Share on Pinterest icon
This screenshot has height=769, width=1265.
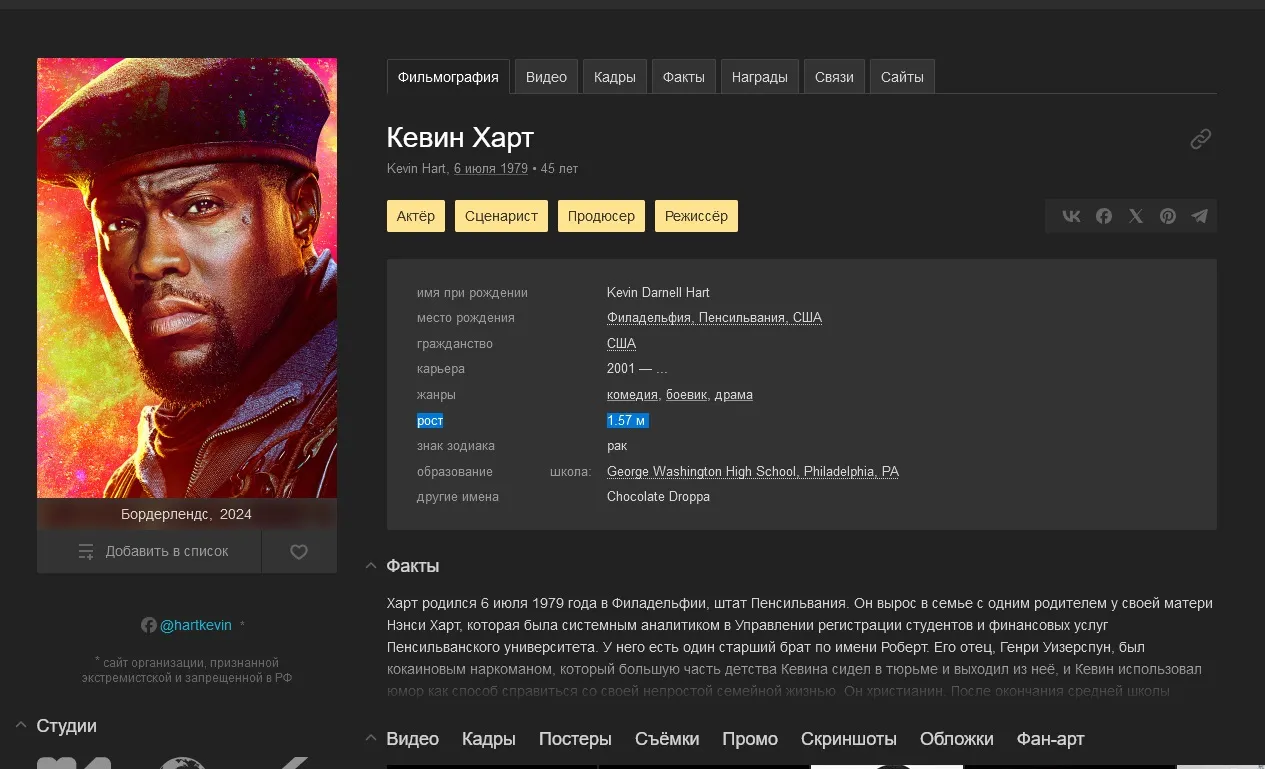(x=1168, y=216)
